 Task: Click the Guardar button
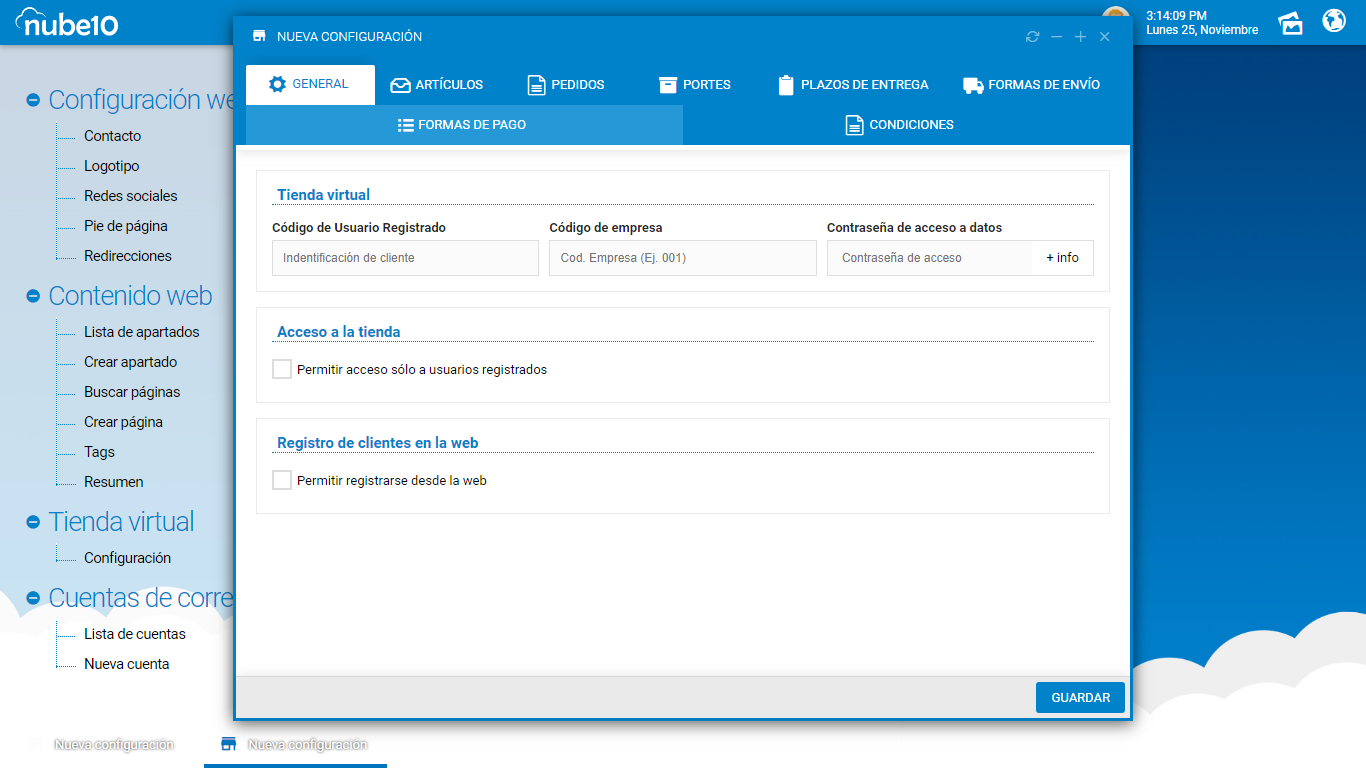pyautogui.click(x=1080, y=698)
